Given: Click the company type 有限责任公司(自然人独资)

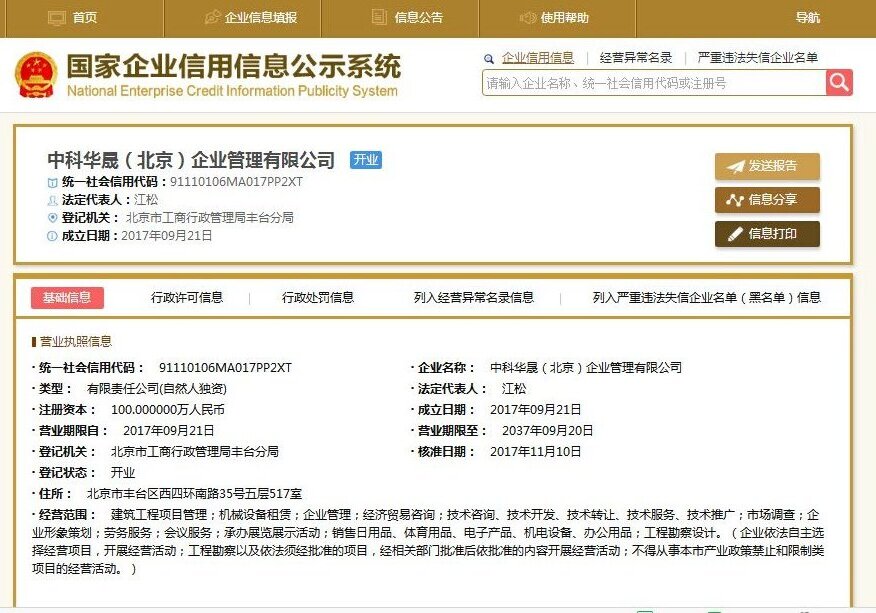Looking at the screenshot, I should pos(156,389).
